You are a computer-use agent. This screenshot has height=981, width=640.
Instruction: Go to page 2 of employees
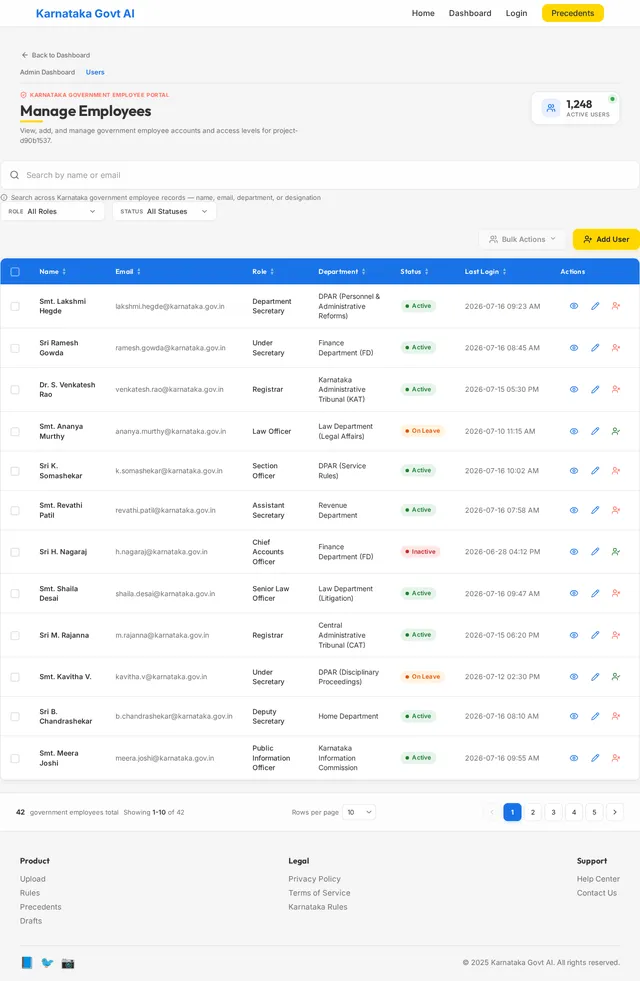point(532,812)
